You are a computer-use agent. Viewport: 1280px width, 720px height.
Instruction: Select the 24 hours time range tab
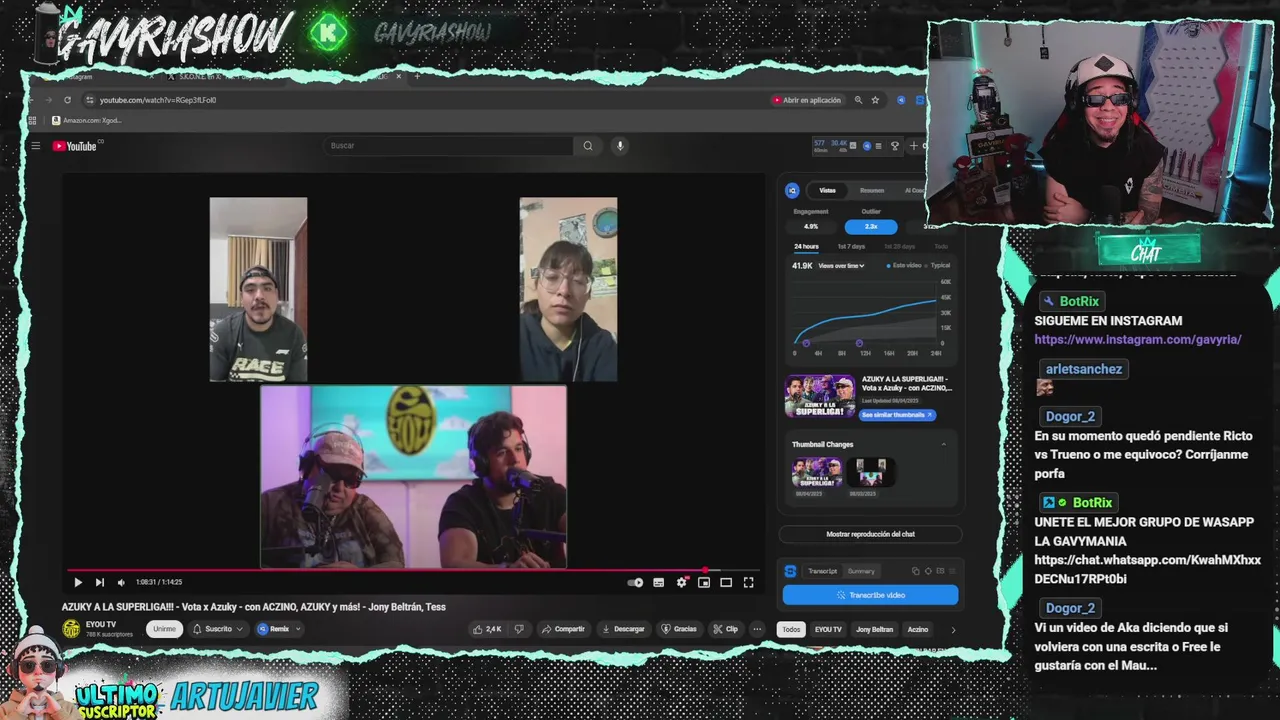[x=806, y=246]
